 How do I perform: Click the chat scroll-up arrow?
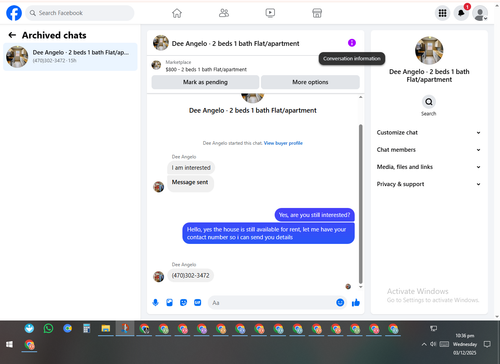click(360, 97)
